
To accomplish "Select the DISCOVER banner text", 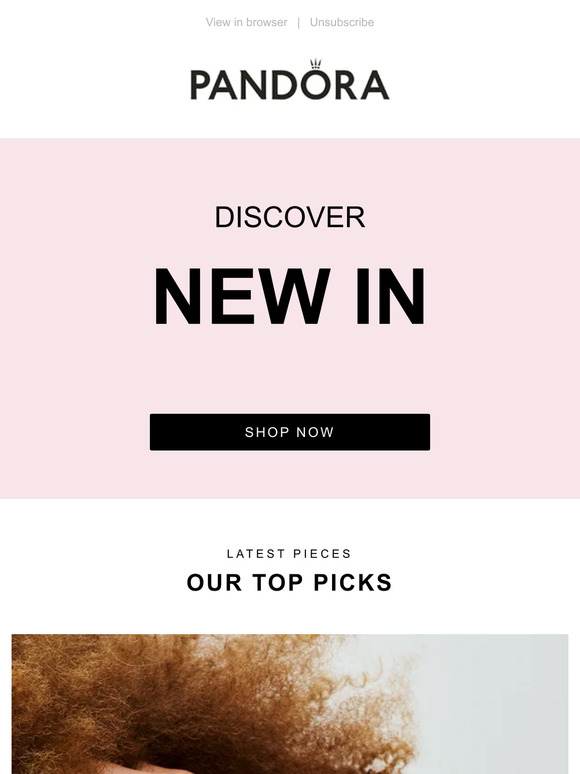I will tap(290, 217).
